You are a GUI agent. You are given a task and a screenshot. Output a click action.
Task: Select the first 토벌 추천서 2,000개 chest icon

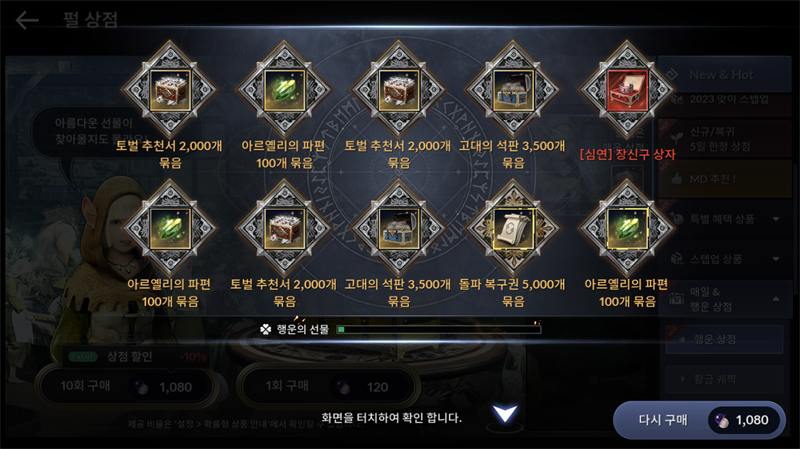coord(170,90)
